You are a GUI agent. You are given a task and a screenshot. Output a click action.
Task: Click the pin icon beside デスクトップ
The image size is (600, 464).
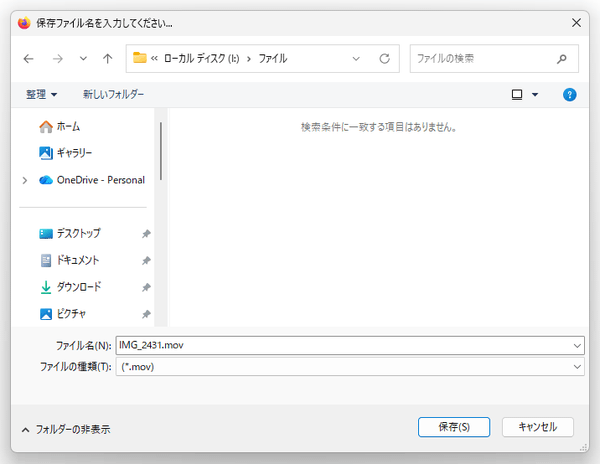click(x=146, y=234)
